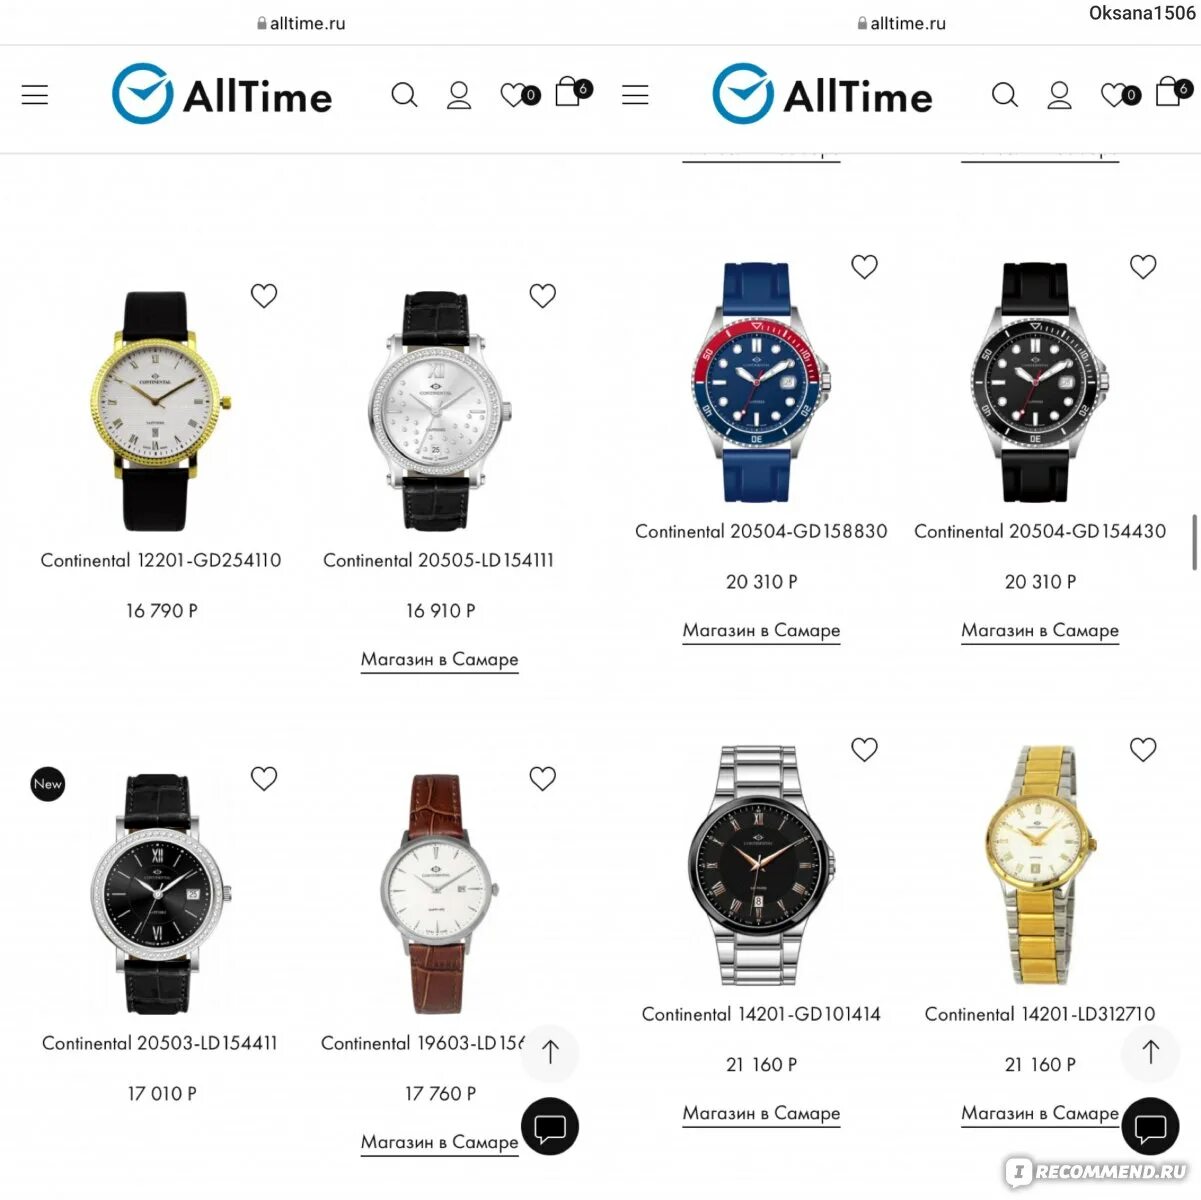Click Магазин в Самаре under Continental 20505-LD154111
Screen dimensions: 1201x1200
439,660
